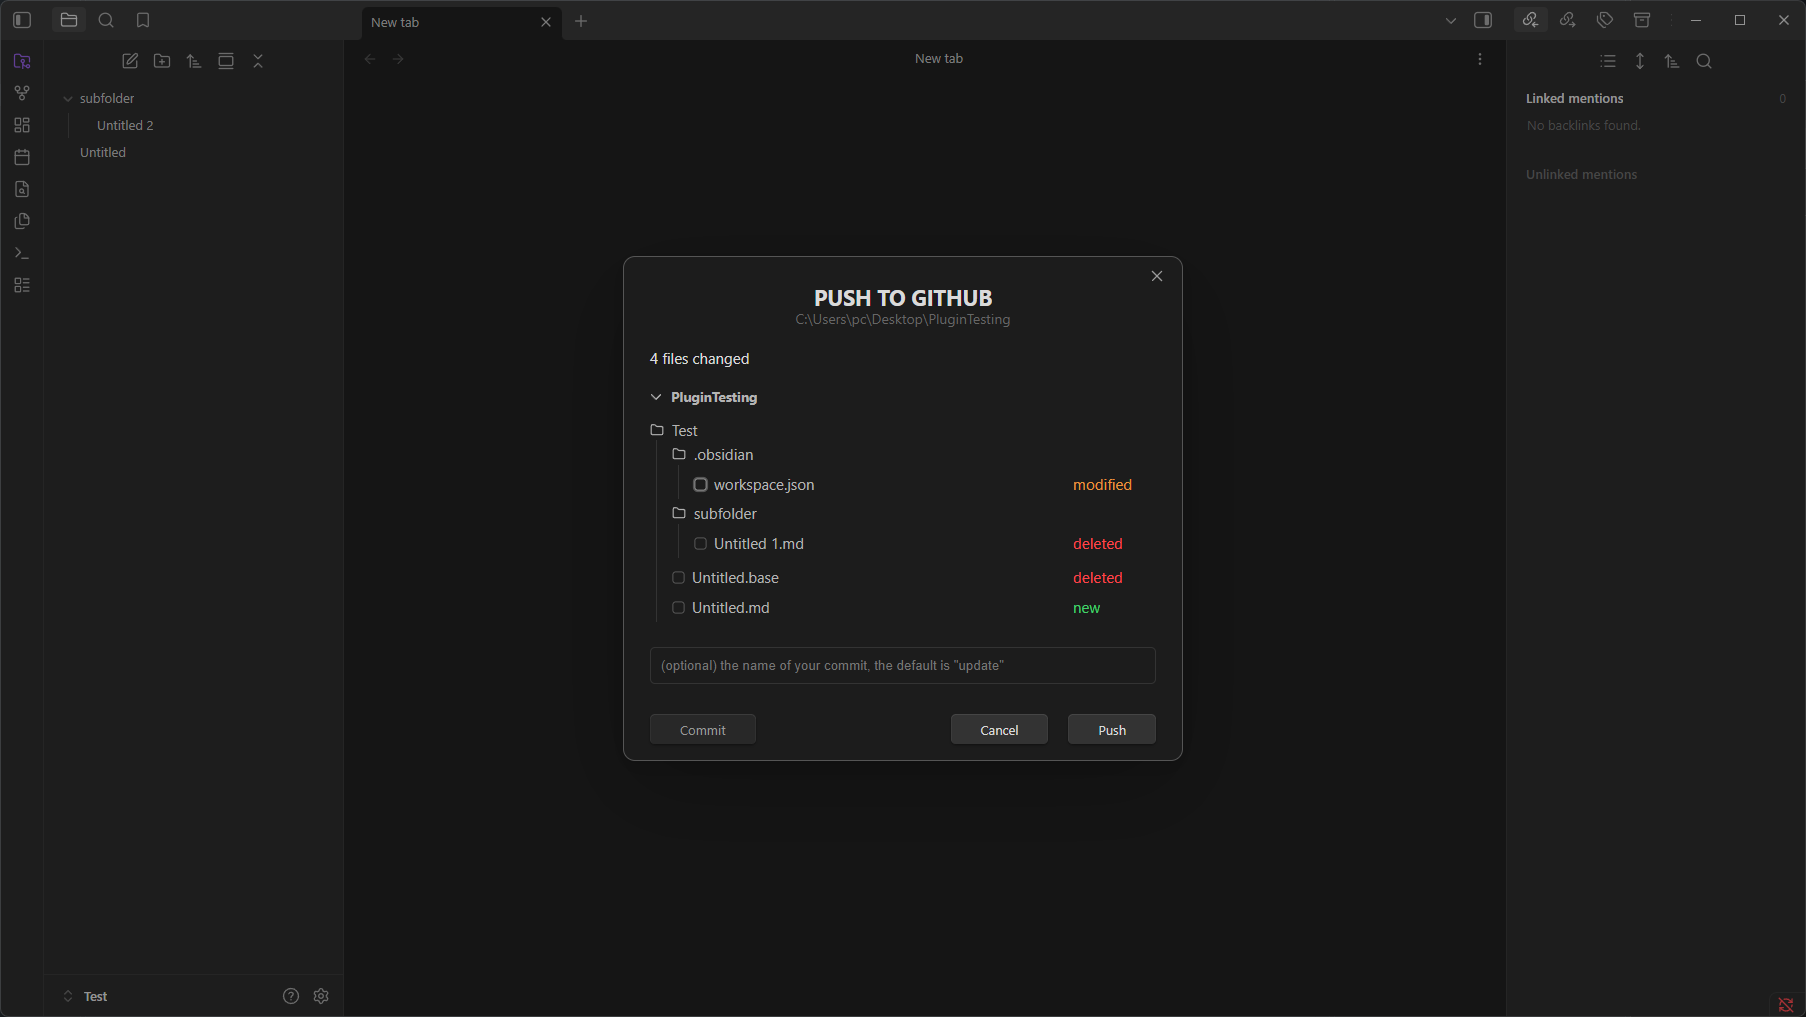Click the Commit button

[x=703, y=730]
